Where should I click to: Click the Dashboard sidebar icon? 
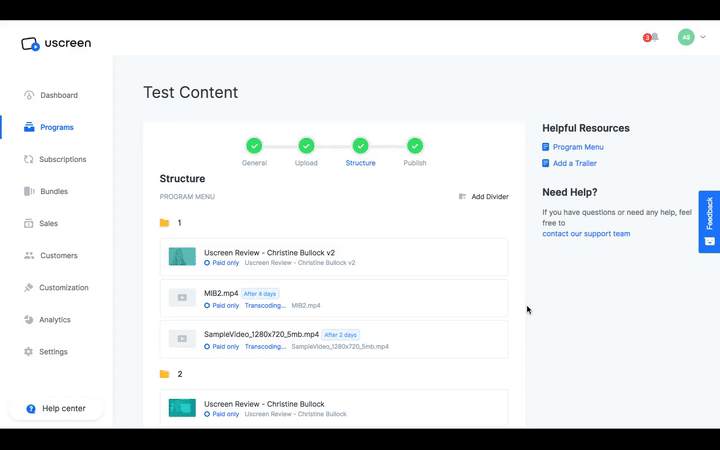(x=29, y=95)
